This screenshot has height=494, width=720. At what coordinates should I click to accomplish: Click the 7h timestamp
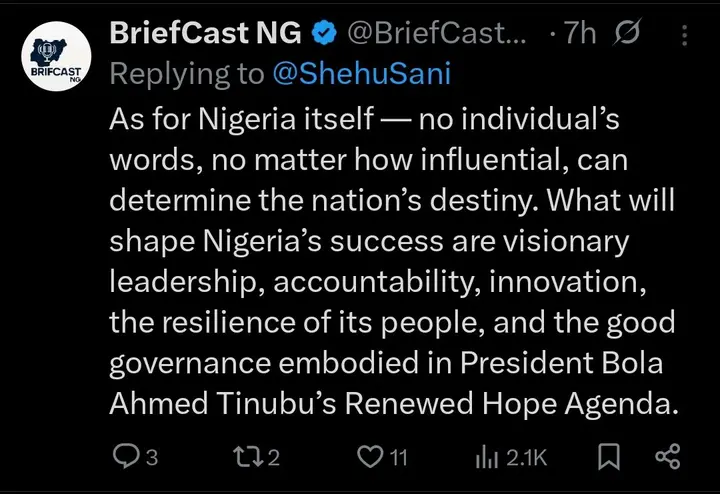tap(580, 34)
